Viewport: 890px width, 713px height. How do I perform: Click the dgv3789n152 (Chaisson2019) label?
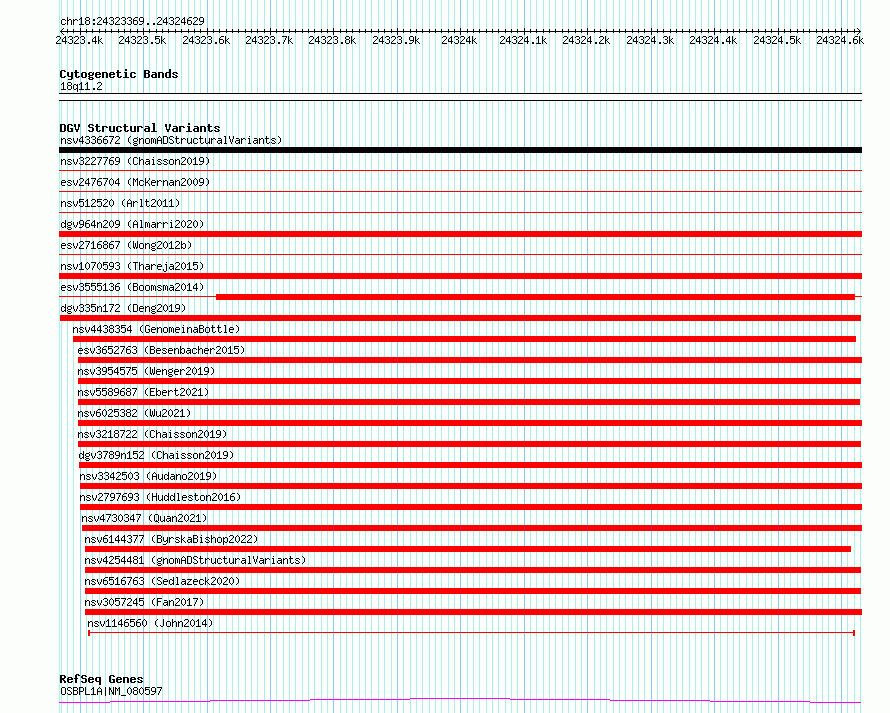click(156, 455)
